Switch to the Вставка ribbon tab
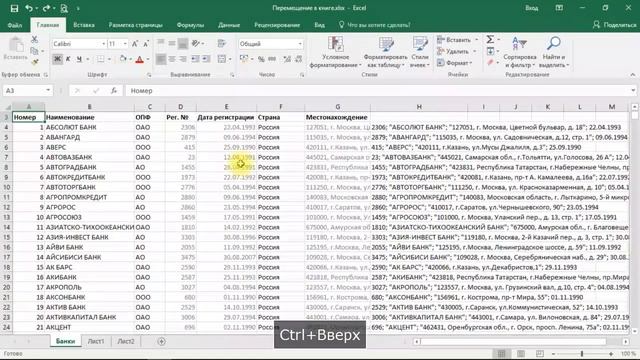 pyautogui.click(x=84, y=25)
